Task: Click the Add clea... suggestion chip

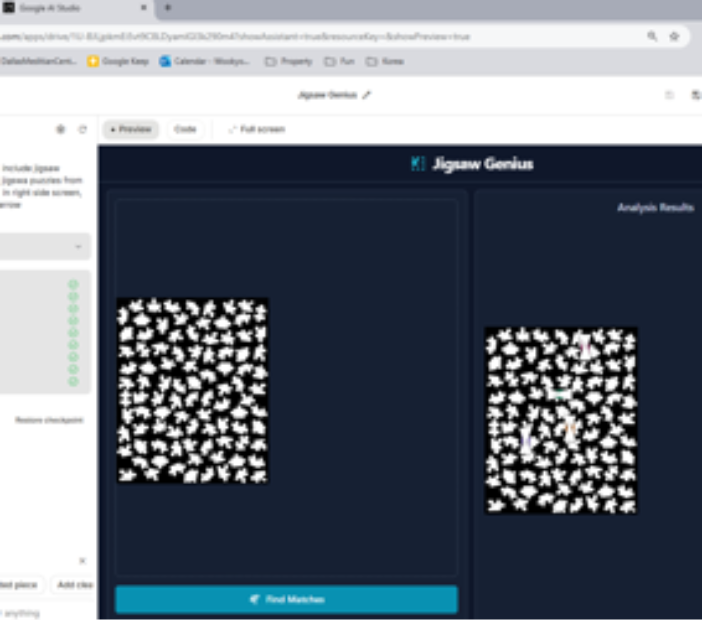Action: coord(74,585)
